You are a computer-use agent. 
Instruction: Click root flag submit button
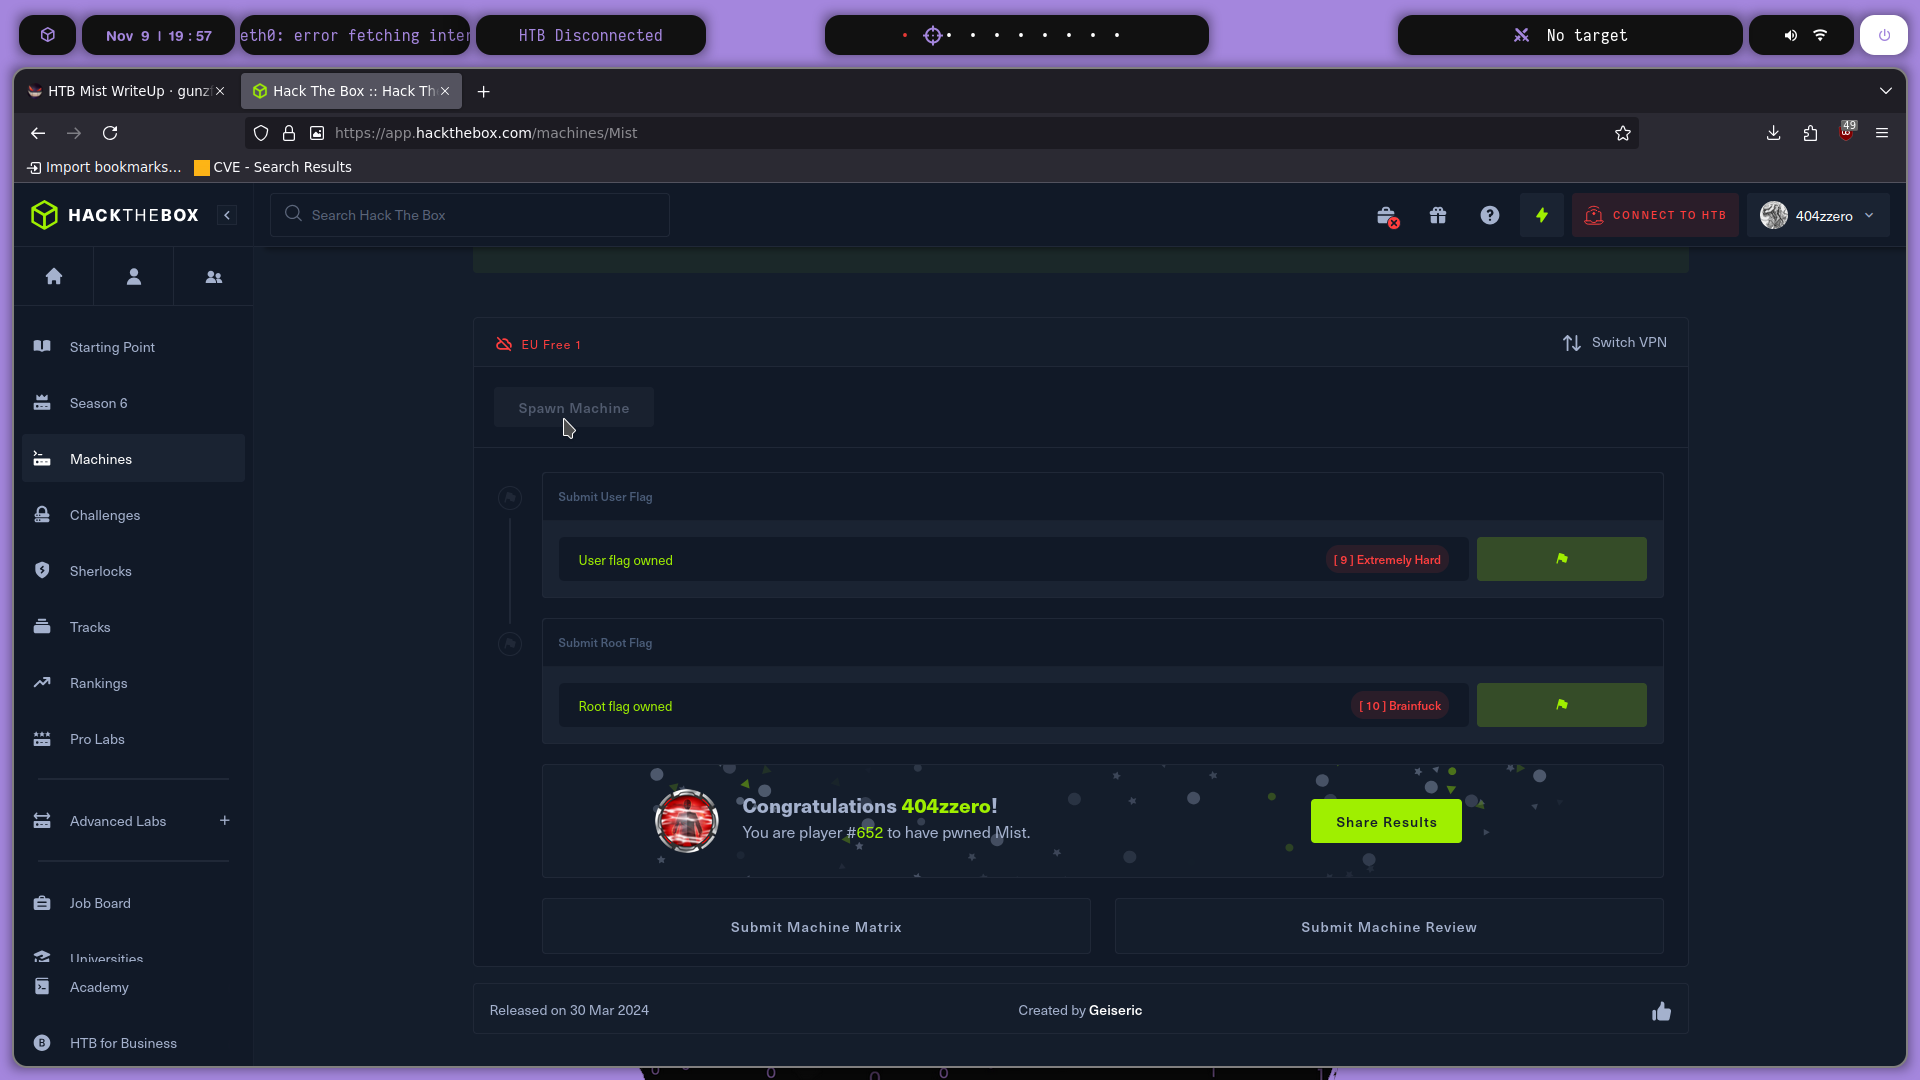(x=1562, y=705)
